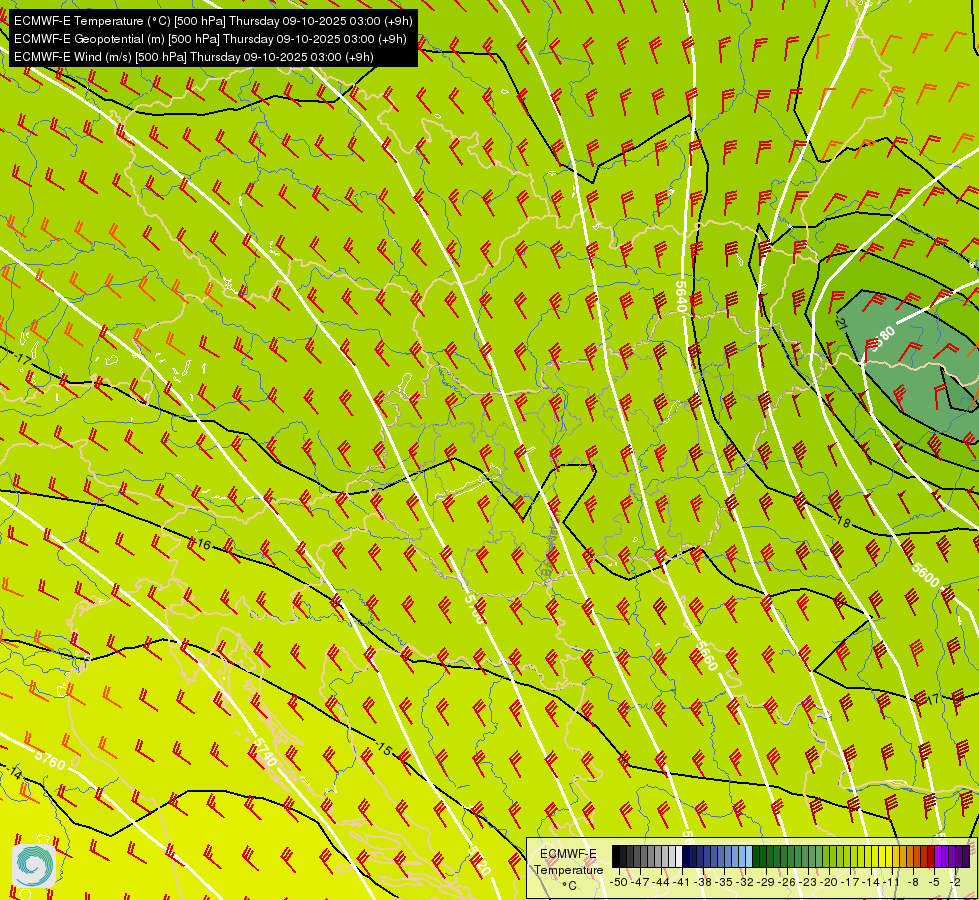The image size is (979, 900).
Task: Click the legend title ECMWF-E Temperature °C
Action: pyautogui.click(x=568, y=869)
